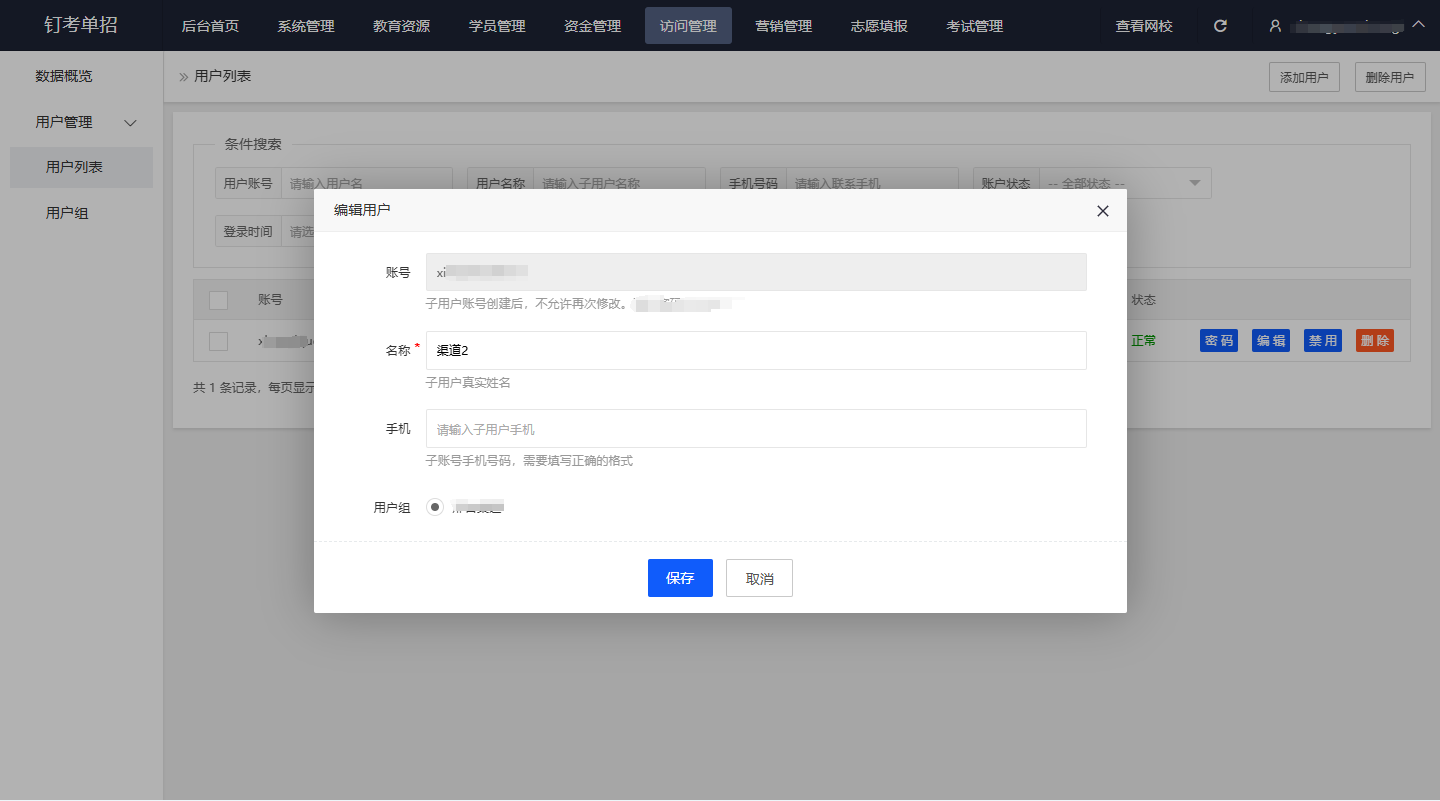The height and width of the screenshot is (801, 1440).
Task: Click the 名称 input containing 渠道2
Action: 755,351
